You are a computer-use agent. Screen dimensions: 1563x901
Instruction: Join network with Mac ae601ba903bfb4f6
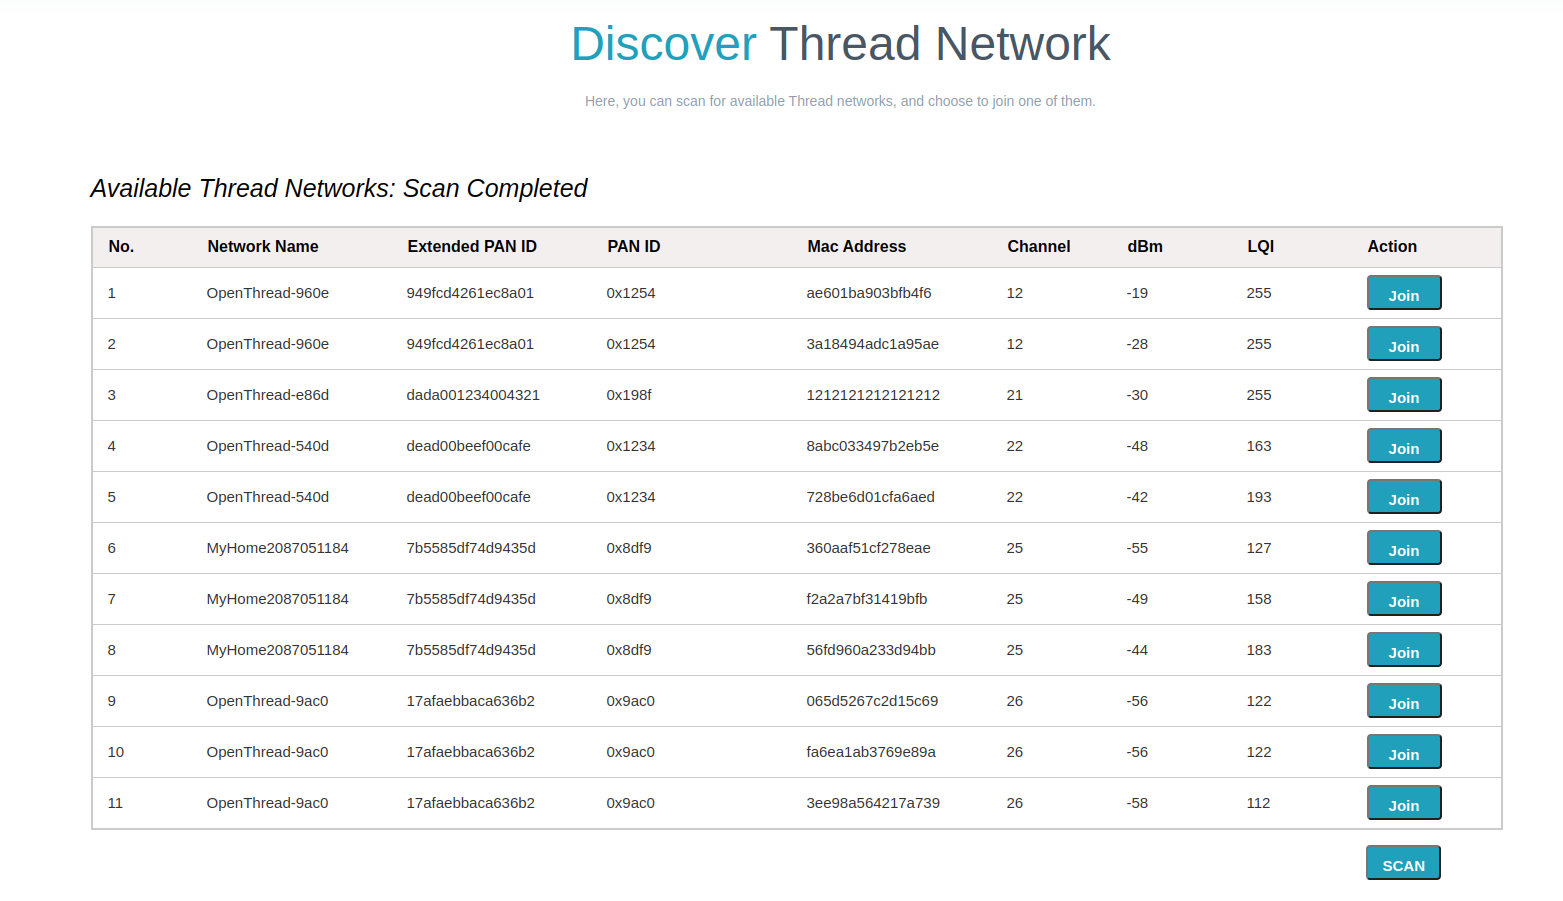coord(1404,293)
